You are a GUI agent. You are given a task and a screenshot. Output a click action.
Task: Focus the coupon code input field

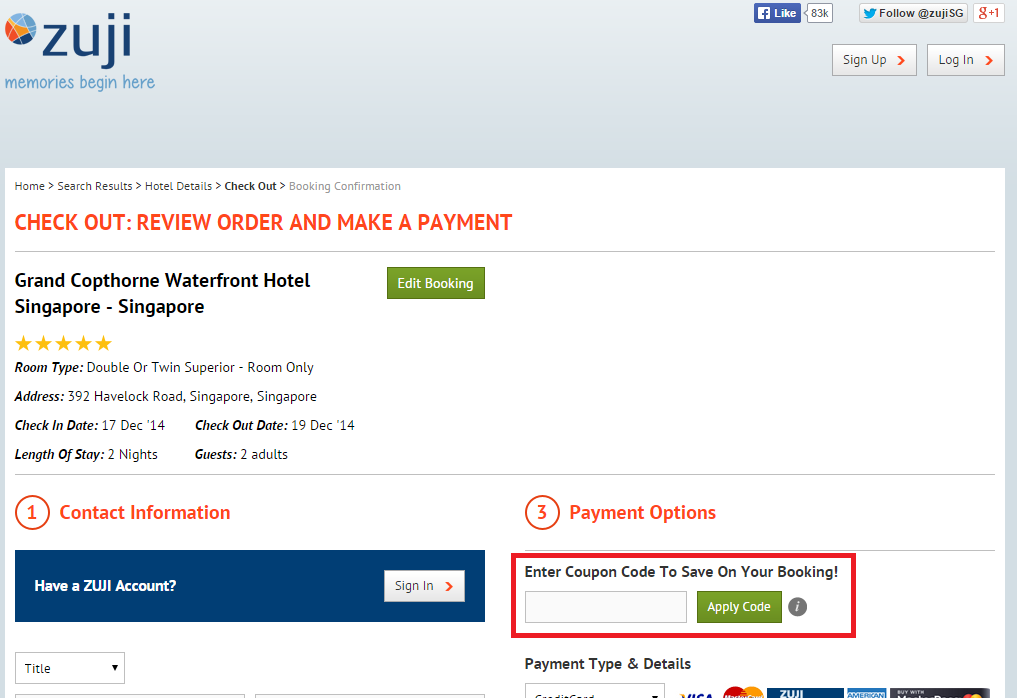[x=606, y=607]
